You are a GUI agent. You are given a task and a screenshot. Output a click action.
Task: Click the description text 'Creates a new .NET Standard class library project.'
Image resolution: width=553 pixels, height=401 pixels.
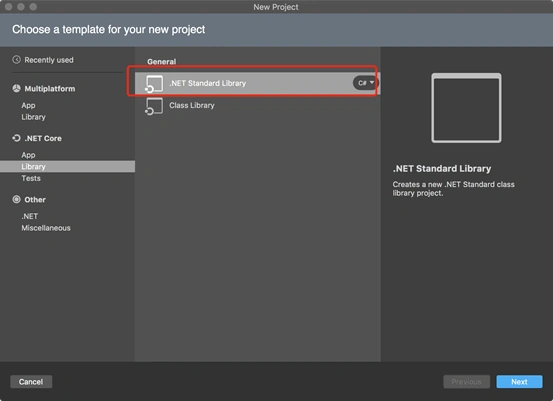click(x=454, y=189)
